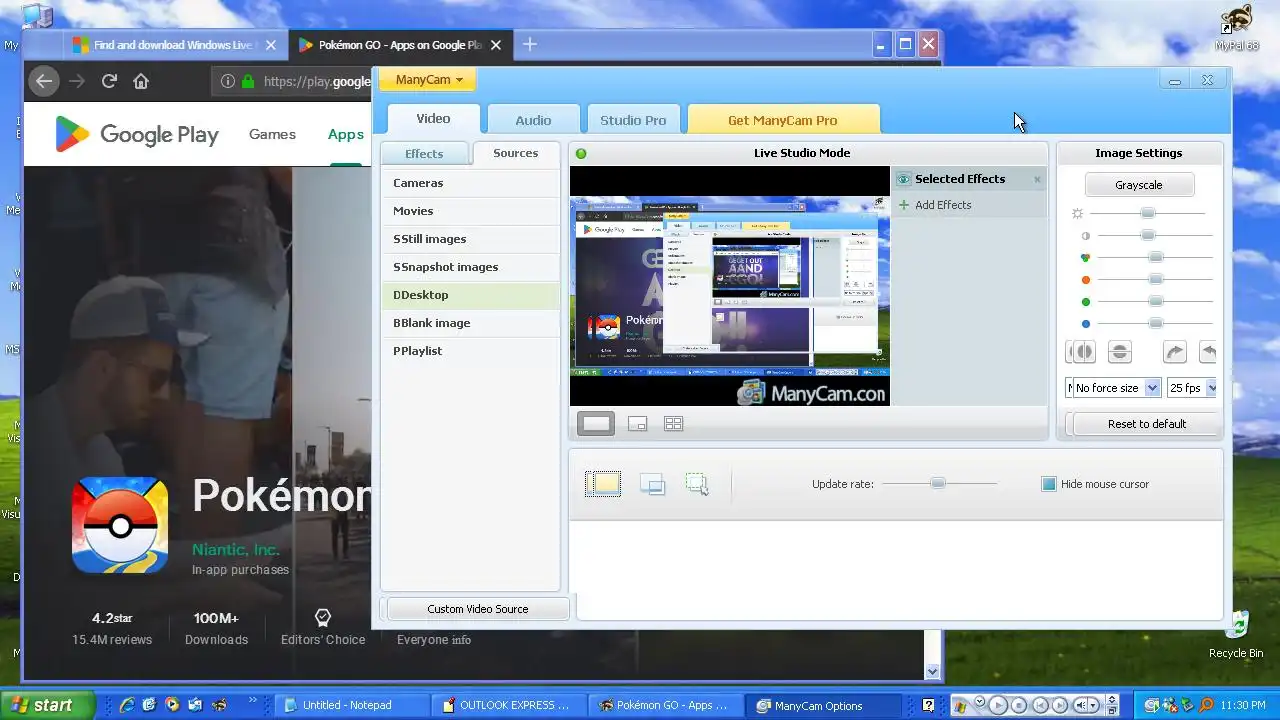This screenshot has width=1280, height=720.
Task: Select Movies in the sources list
Action: (x=470, y=211)
